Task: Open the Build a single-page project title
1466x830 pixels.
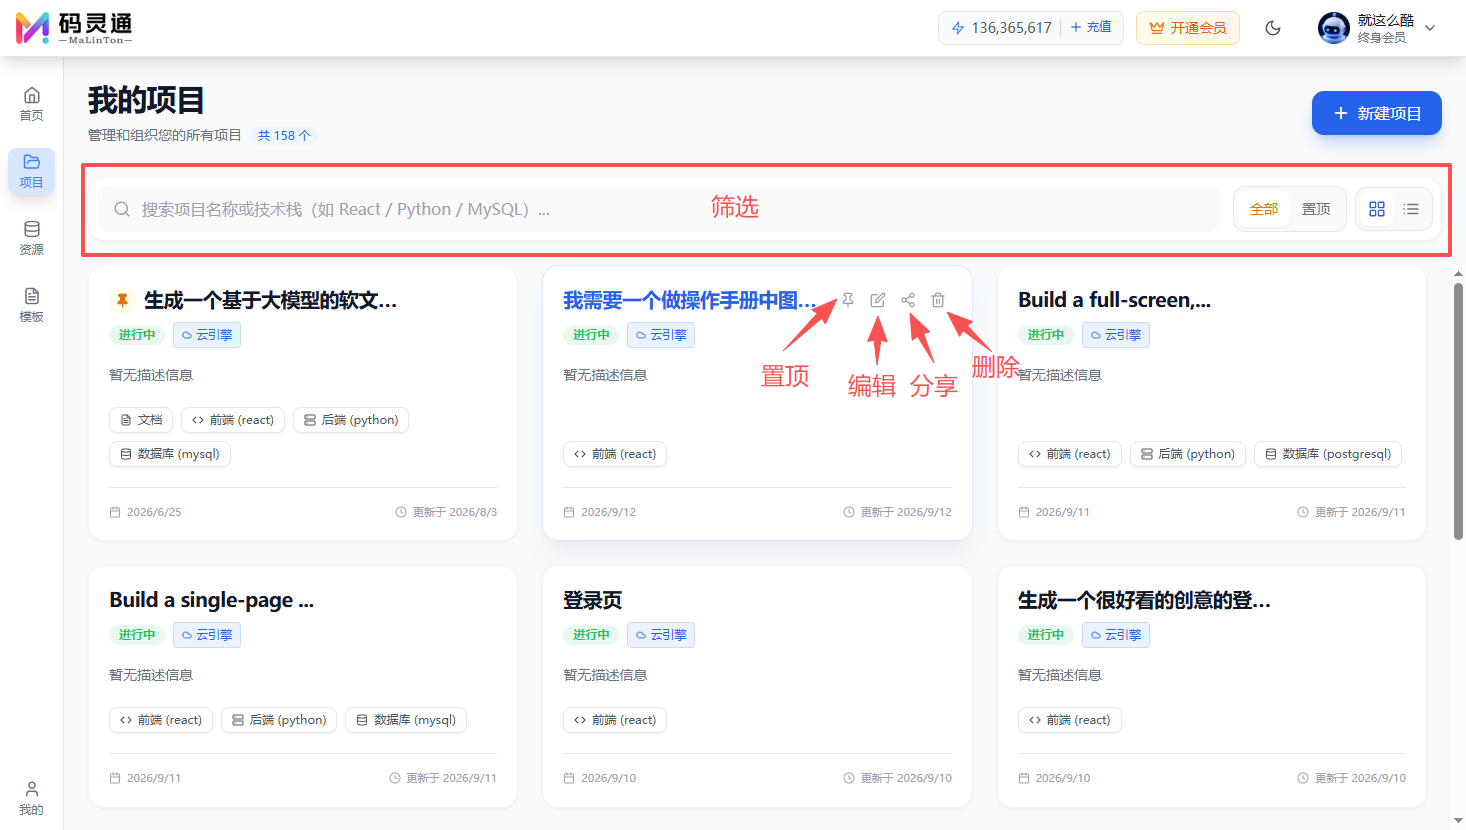Action: [211, 600]
